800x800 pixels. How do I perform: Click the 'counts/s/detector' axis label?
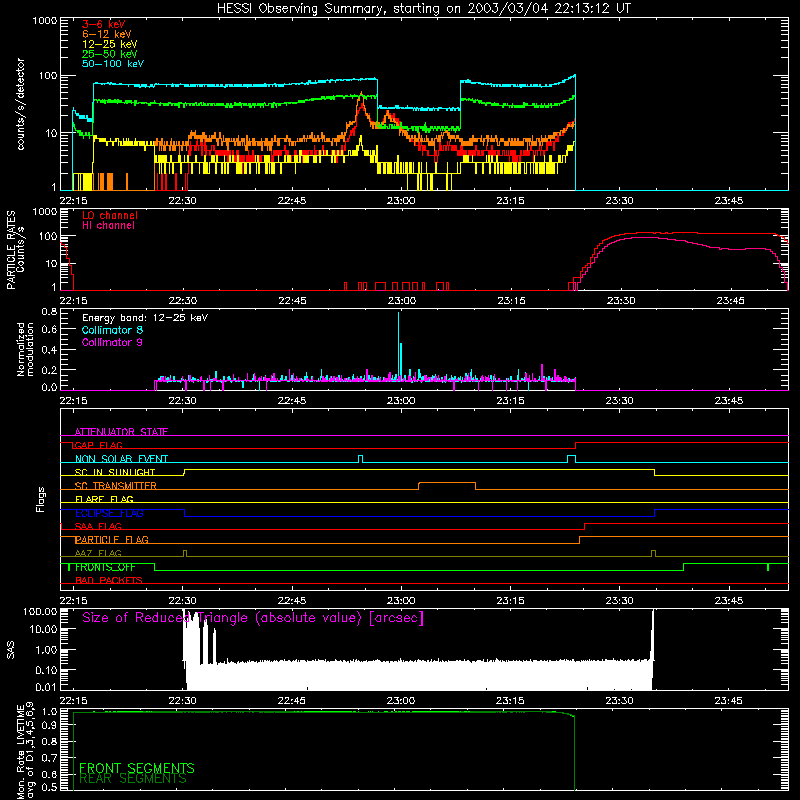coord(20,104)
